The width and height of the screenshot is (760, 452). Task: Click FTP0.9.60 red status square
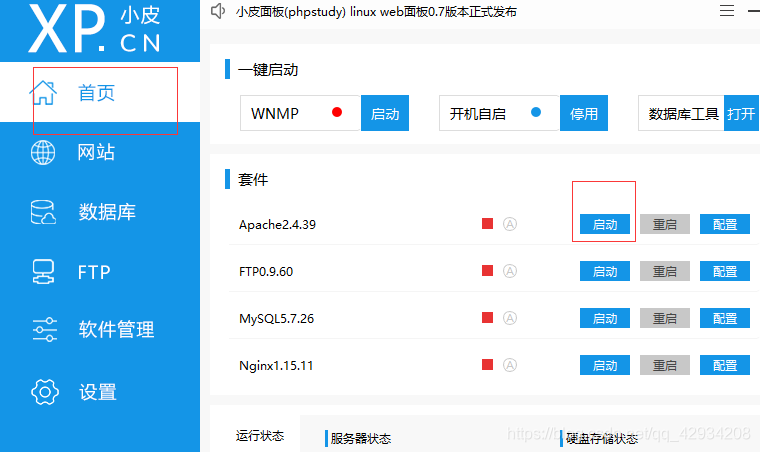pos(488,270)
